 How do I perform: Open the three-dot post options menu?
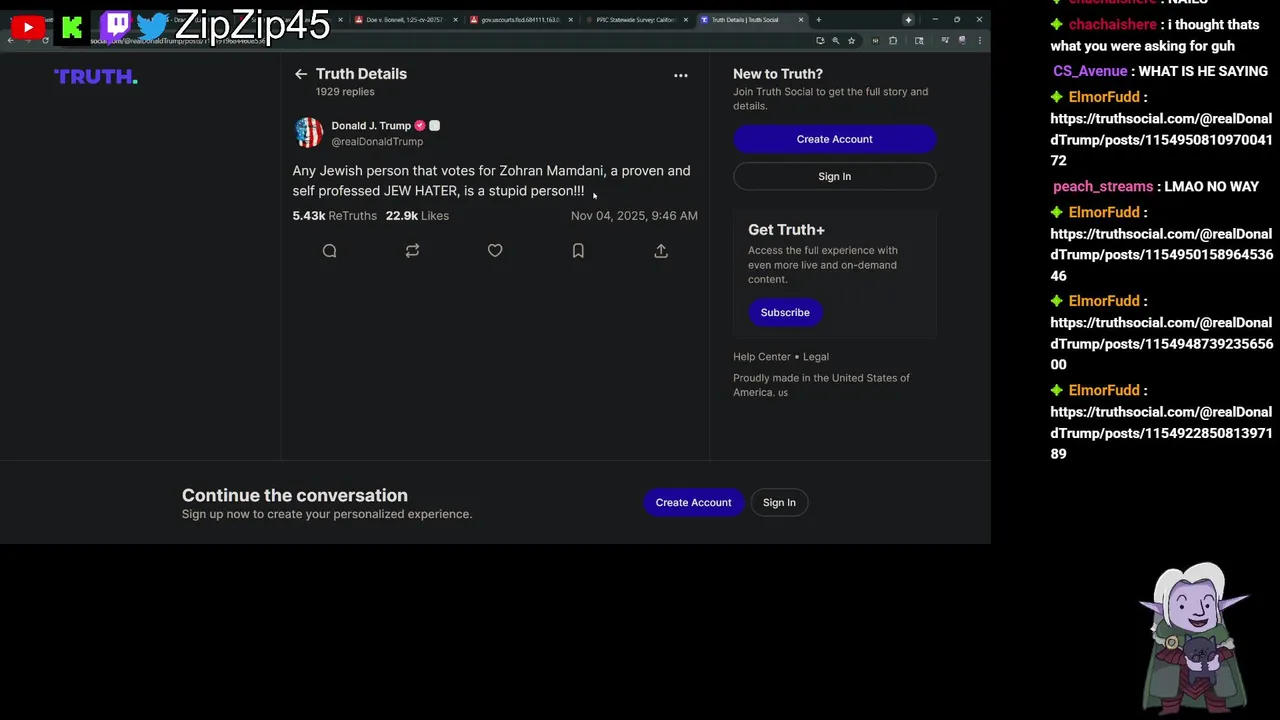point(681,75)
